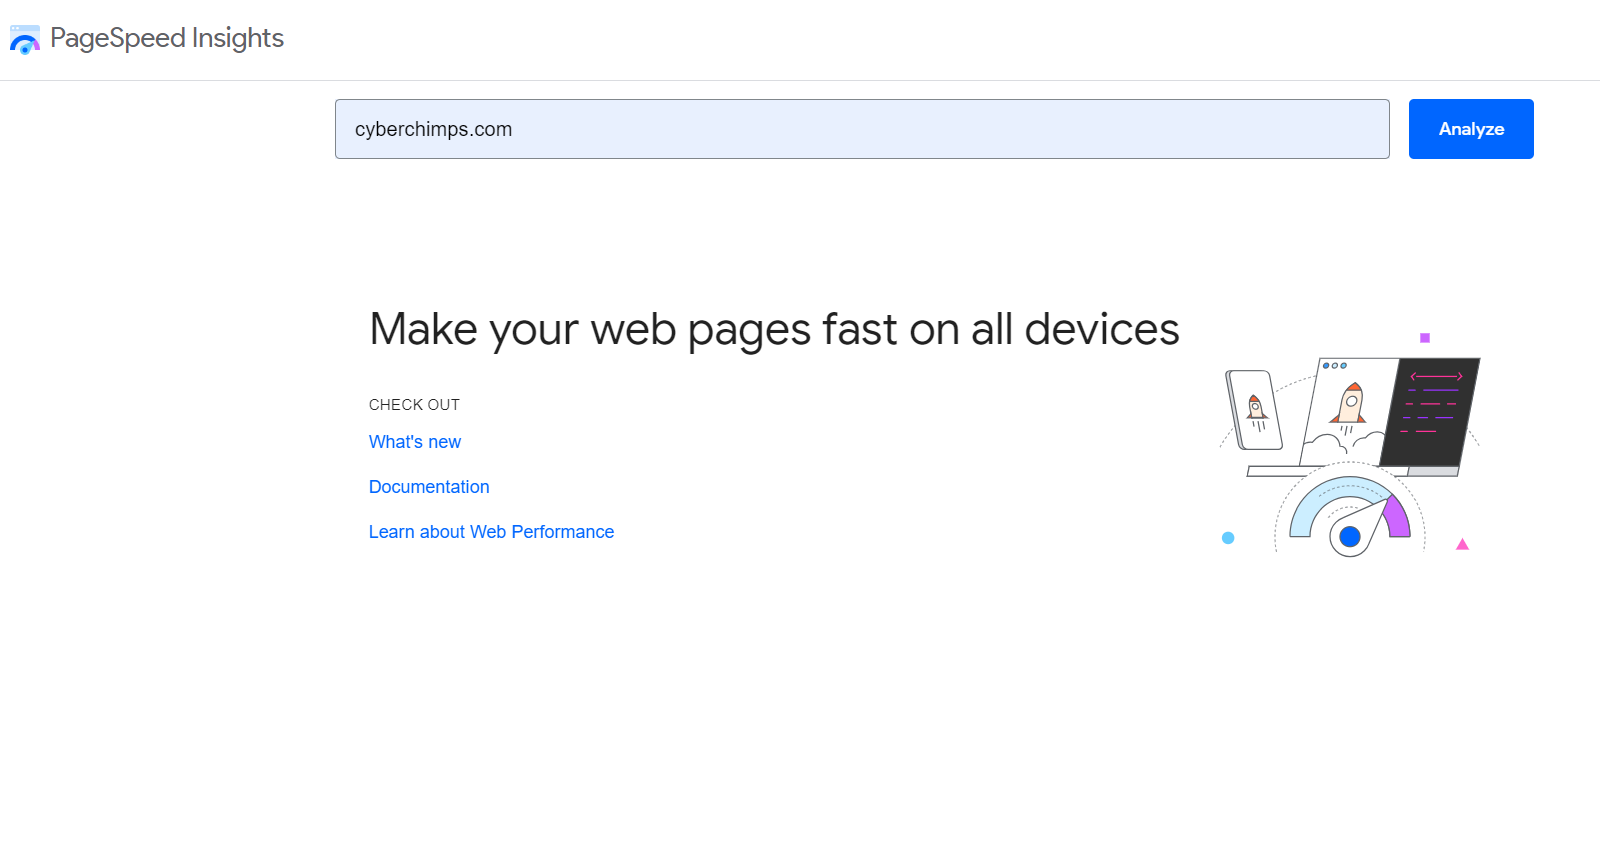Open the PageSpeed Insights title link
This screenshot has height=850, width=1600.
(167, 38)
